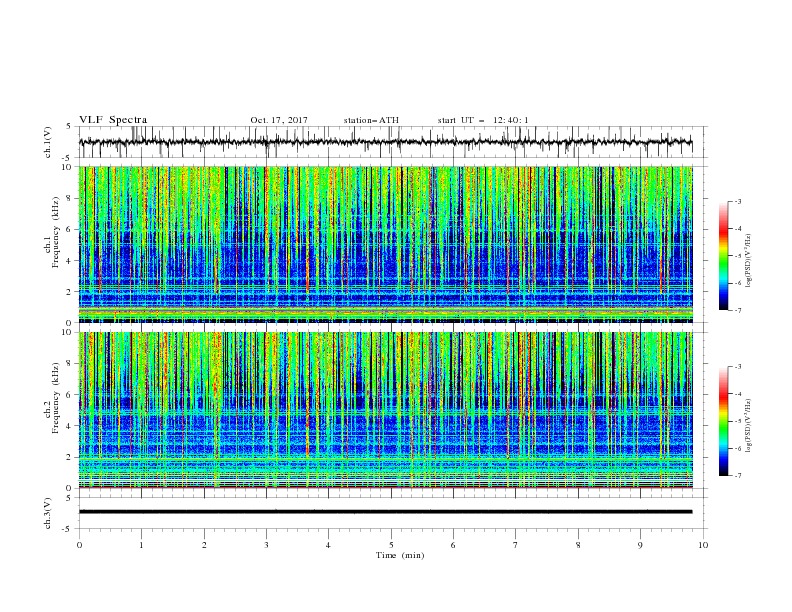The height and width of the screenshot is (612, 792).
Task: Click time axis tick label '5'
Action: (x=391, y=545)
